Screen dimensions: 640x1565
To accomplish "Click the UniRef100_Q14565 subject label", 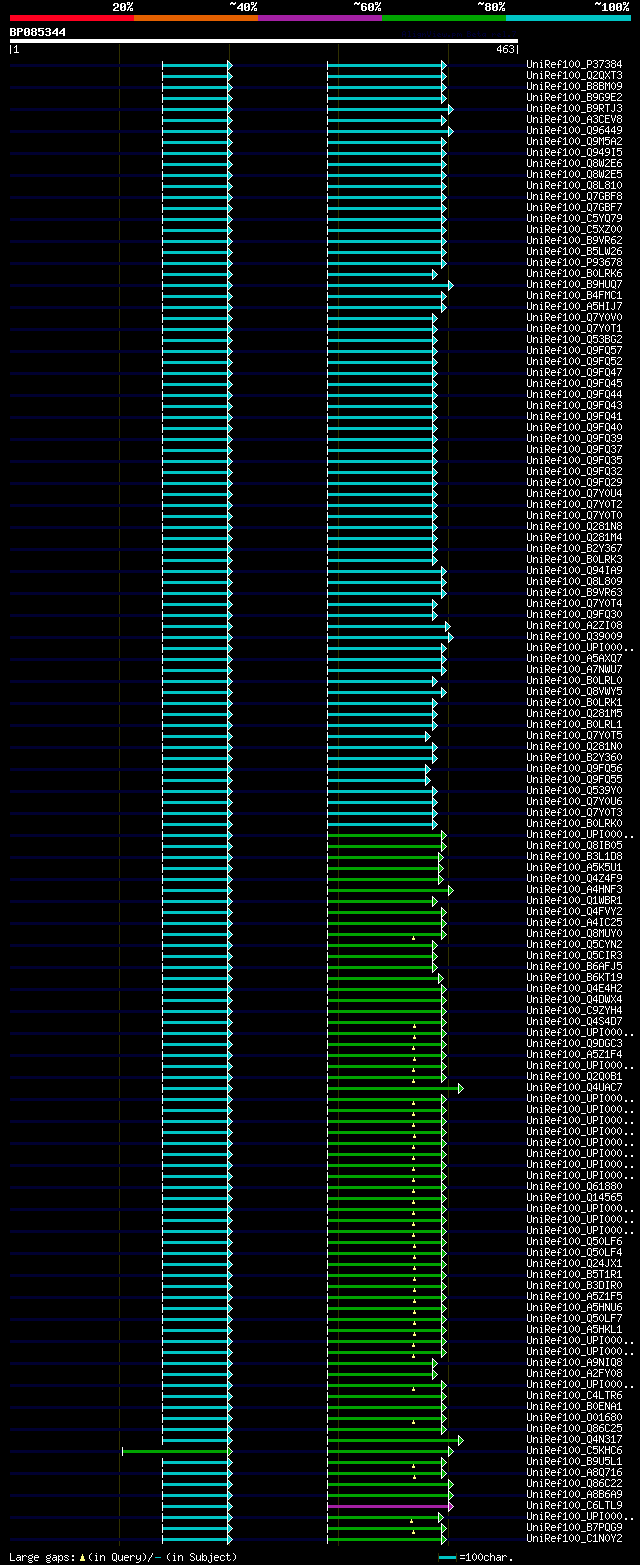I will click(574, 1198).
